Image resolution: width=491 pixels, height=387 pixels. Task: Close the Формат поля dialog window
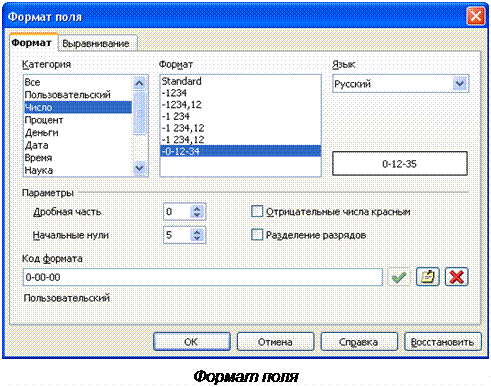(475, 16)
